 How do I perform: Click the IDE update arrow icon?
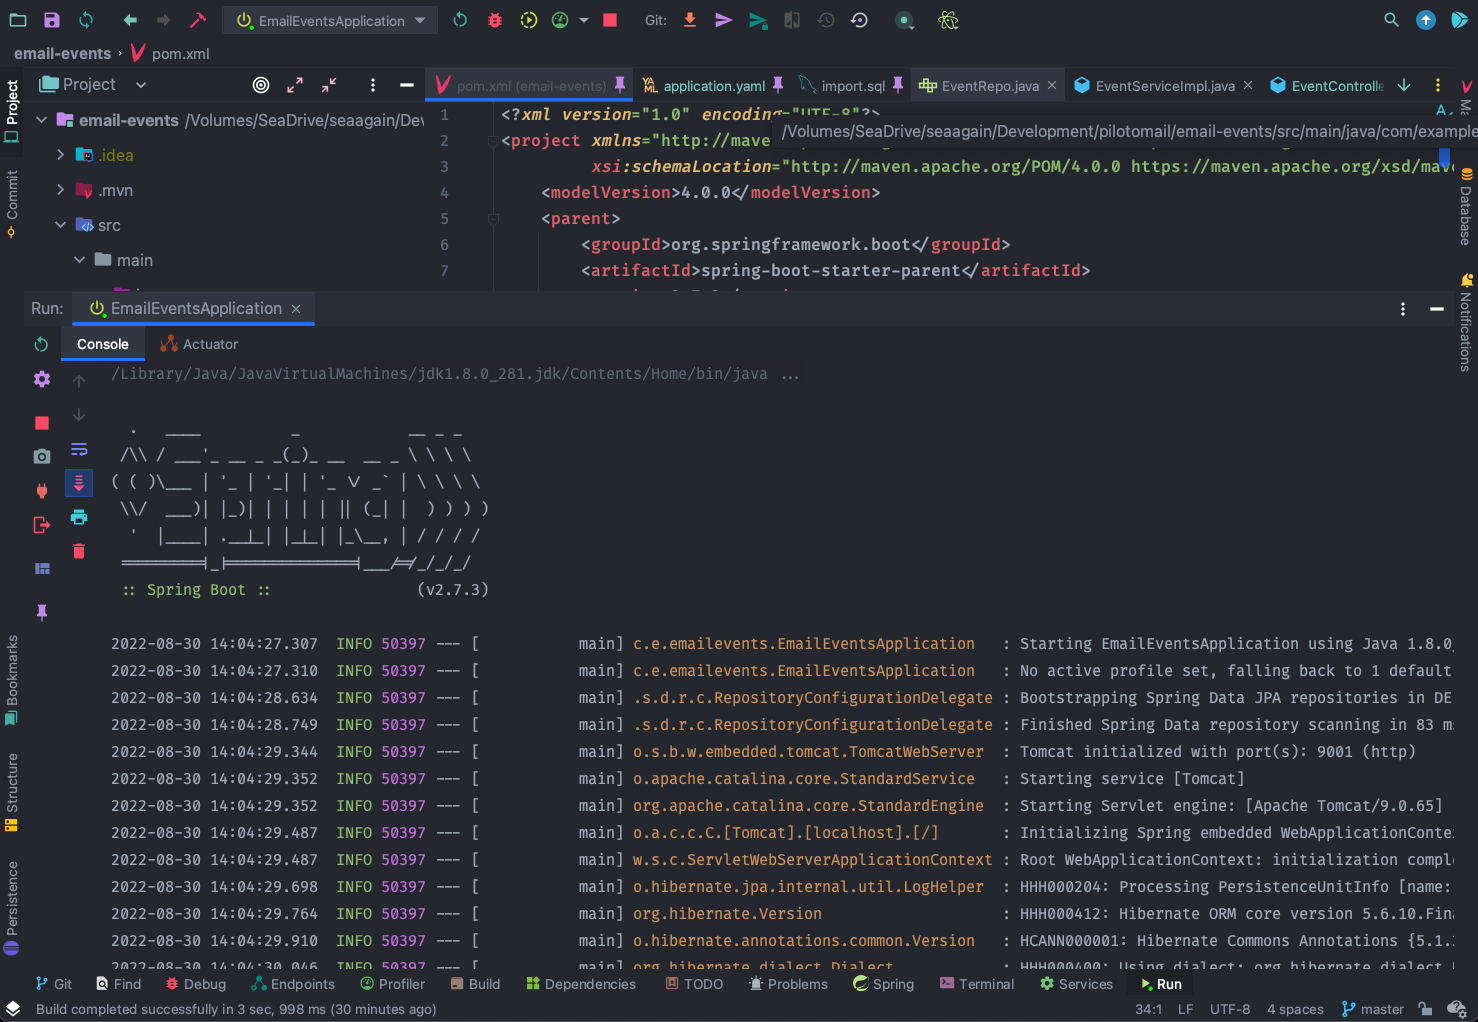coord(1426,20)
